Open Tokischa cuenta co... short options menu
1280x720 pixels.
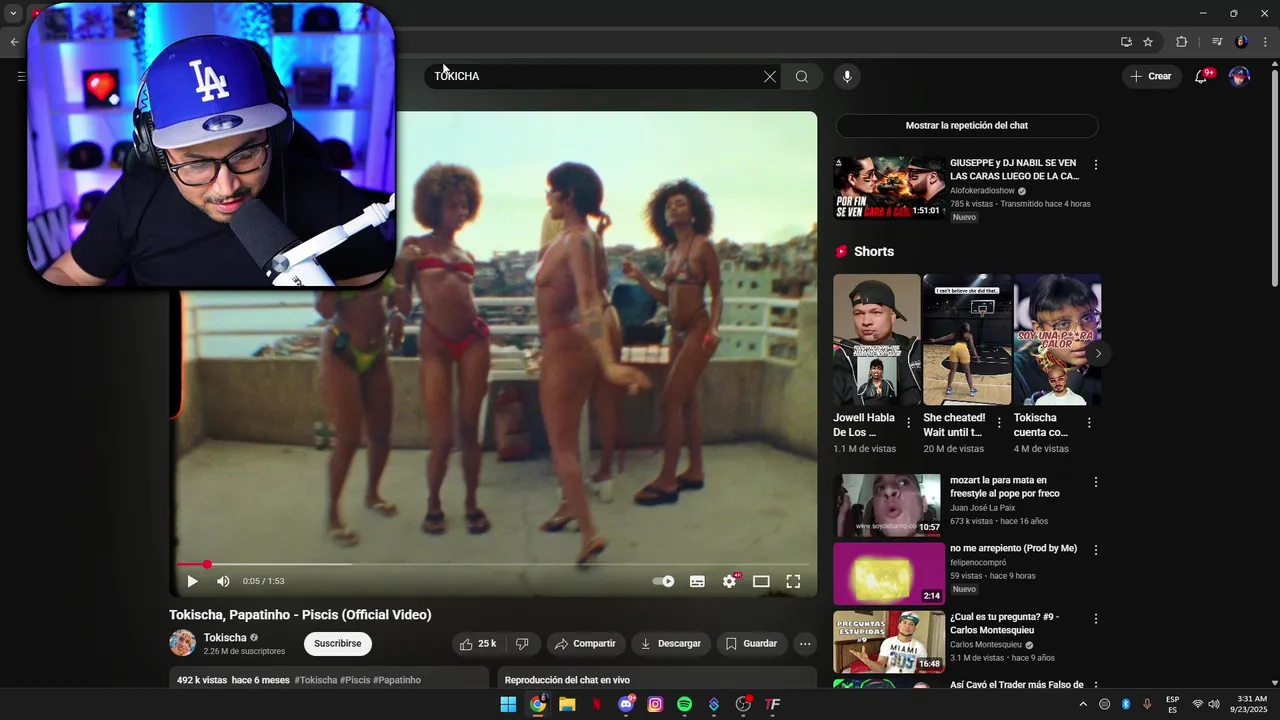coord(1089,423)
